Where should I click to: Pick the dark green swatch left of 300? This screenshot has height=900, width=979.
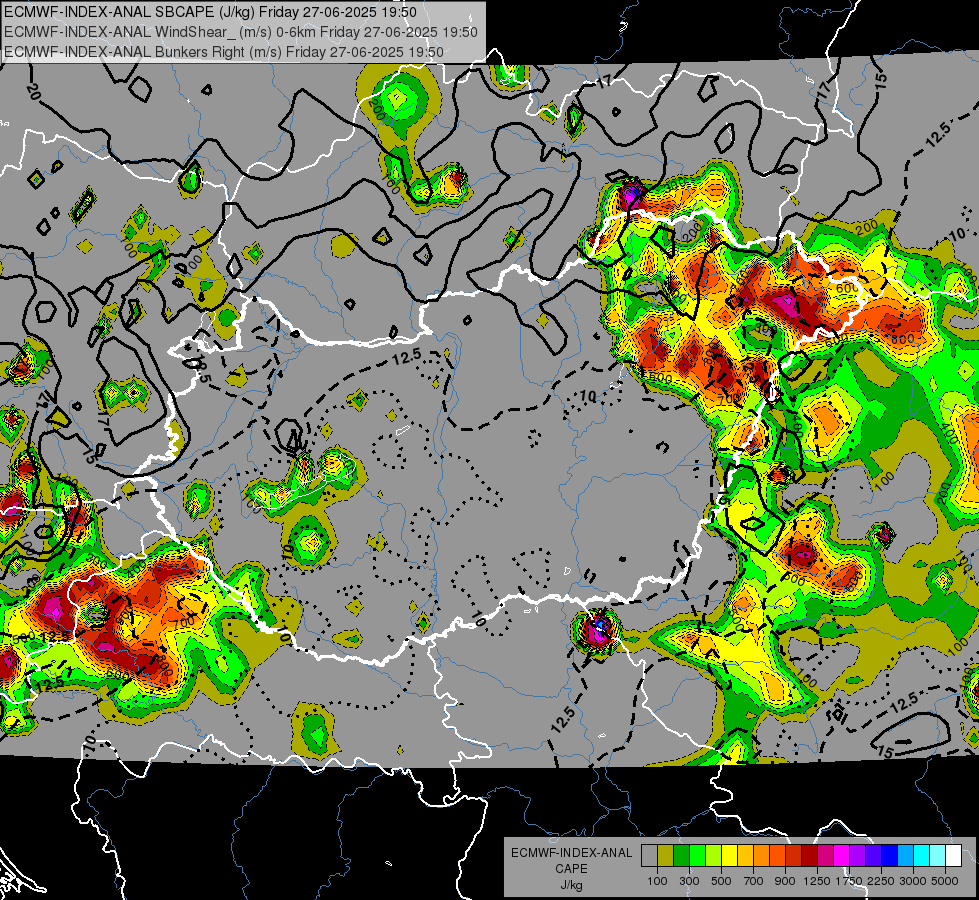pyautogui.click(x=681, y=856)
